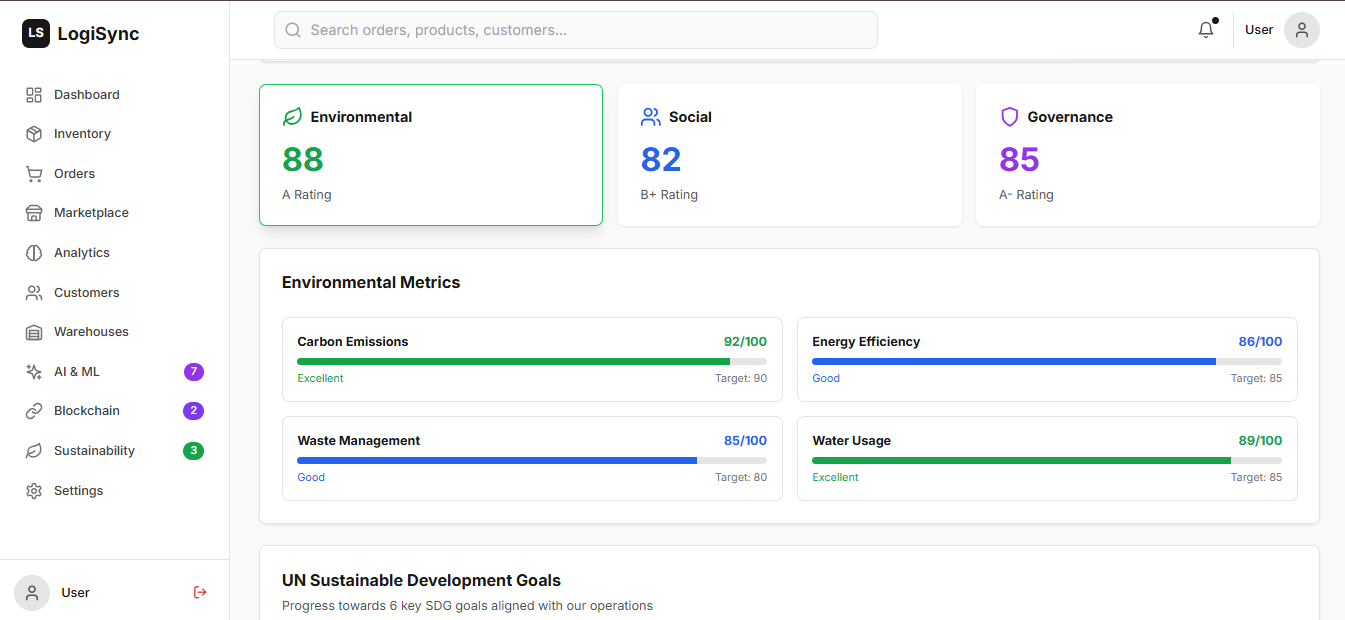Click the Good status under Waste Management
The image size is (1345, 620).
pyautogui.click(x=311, y=478)
